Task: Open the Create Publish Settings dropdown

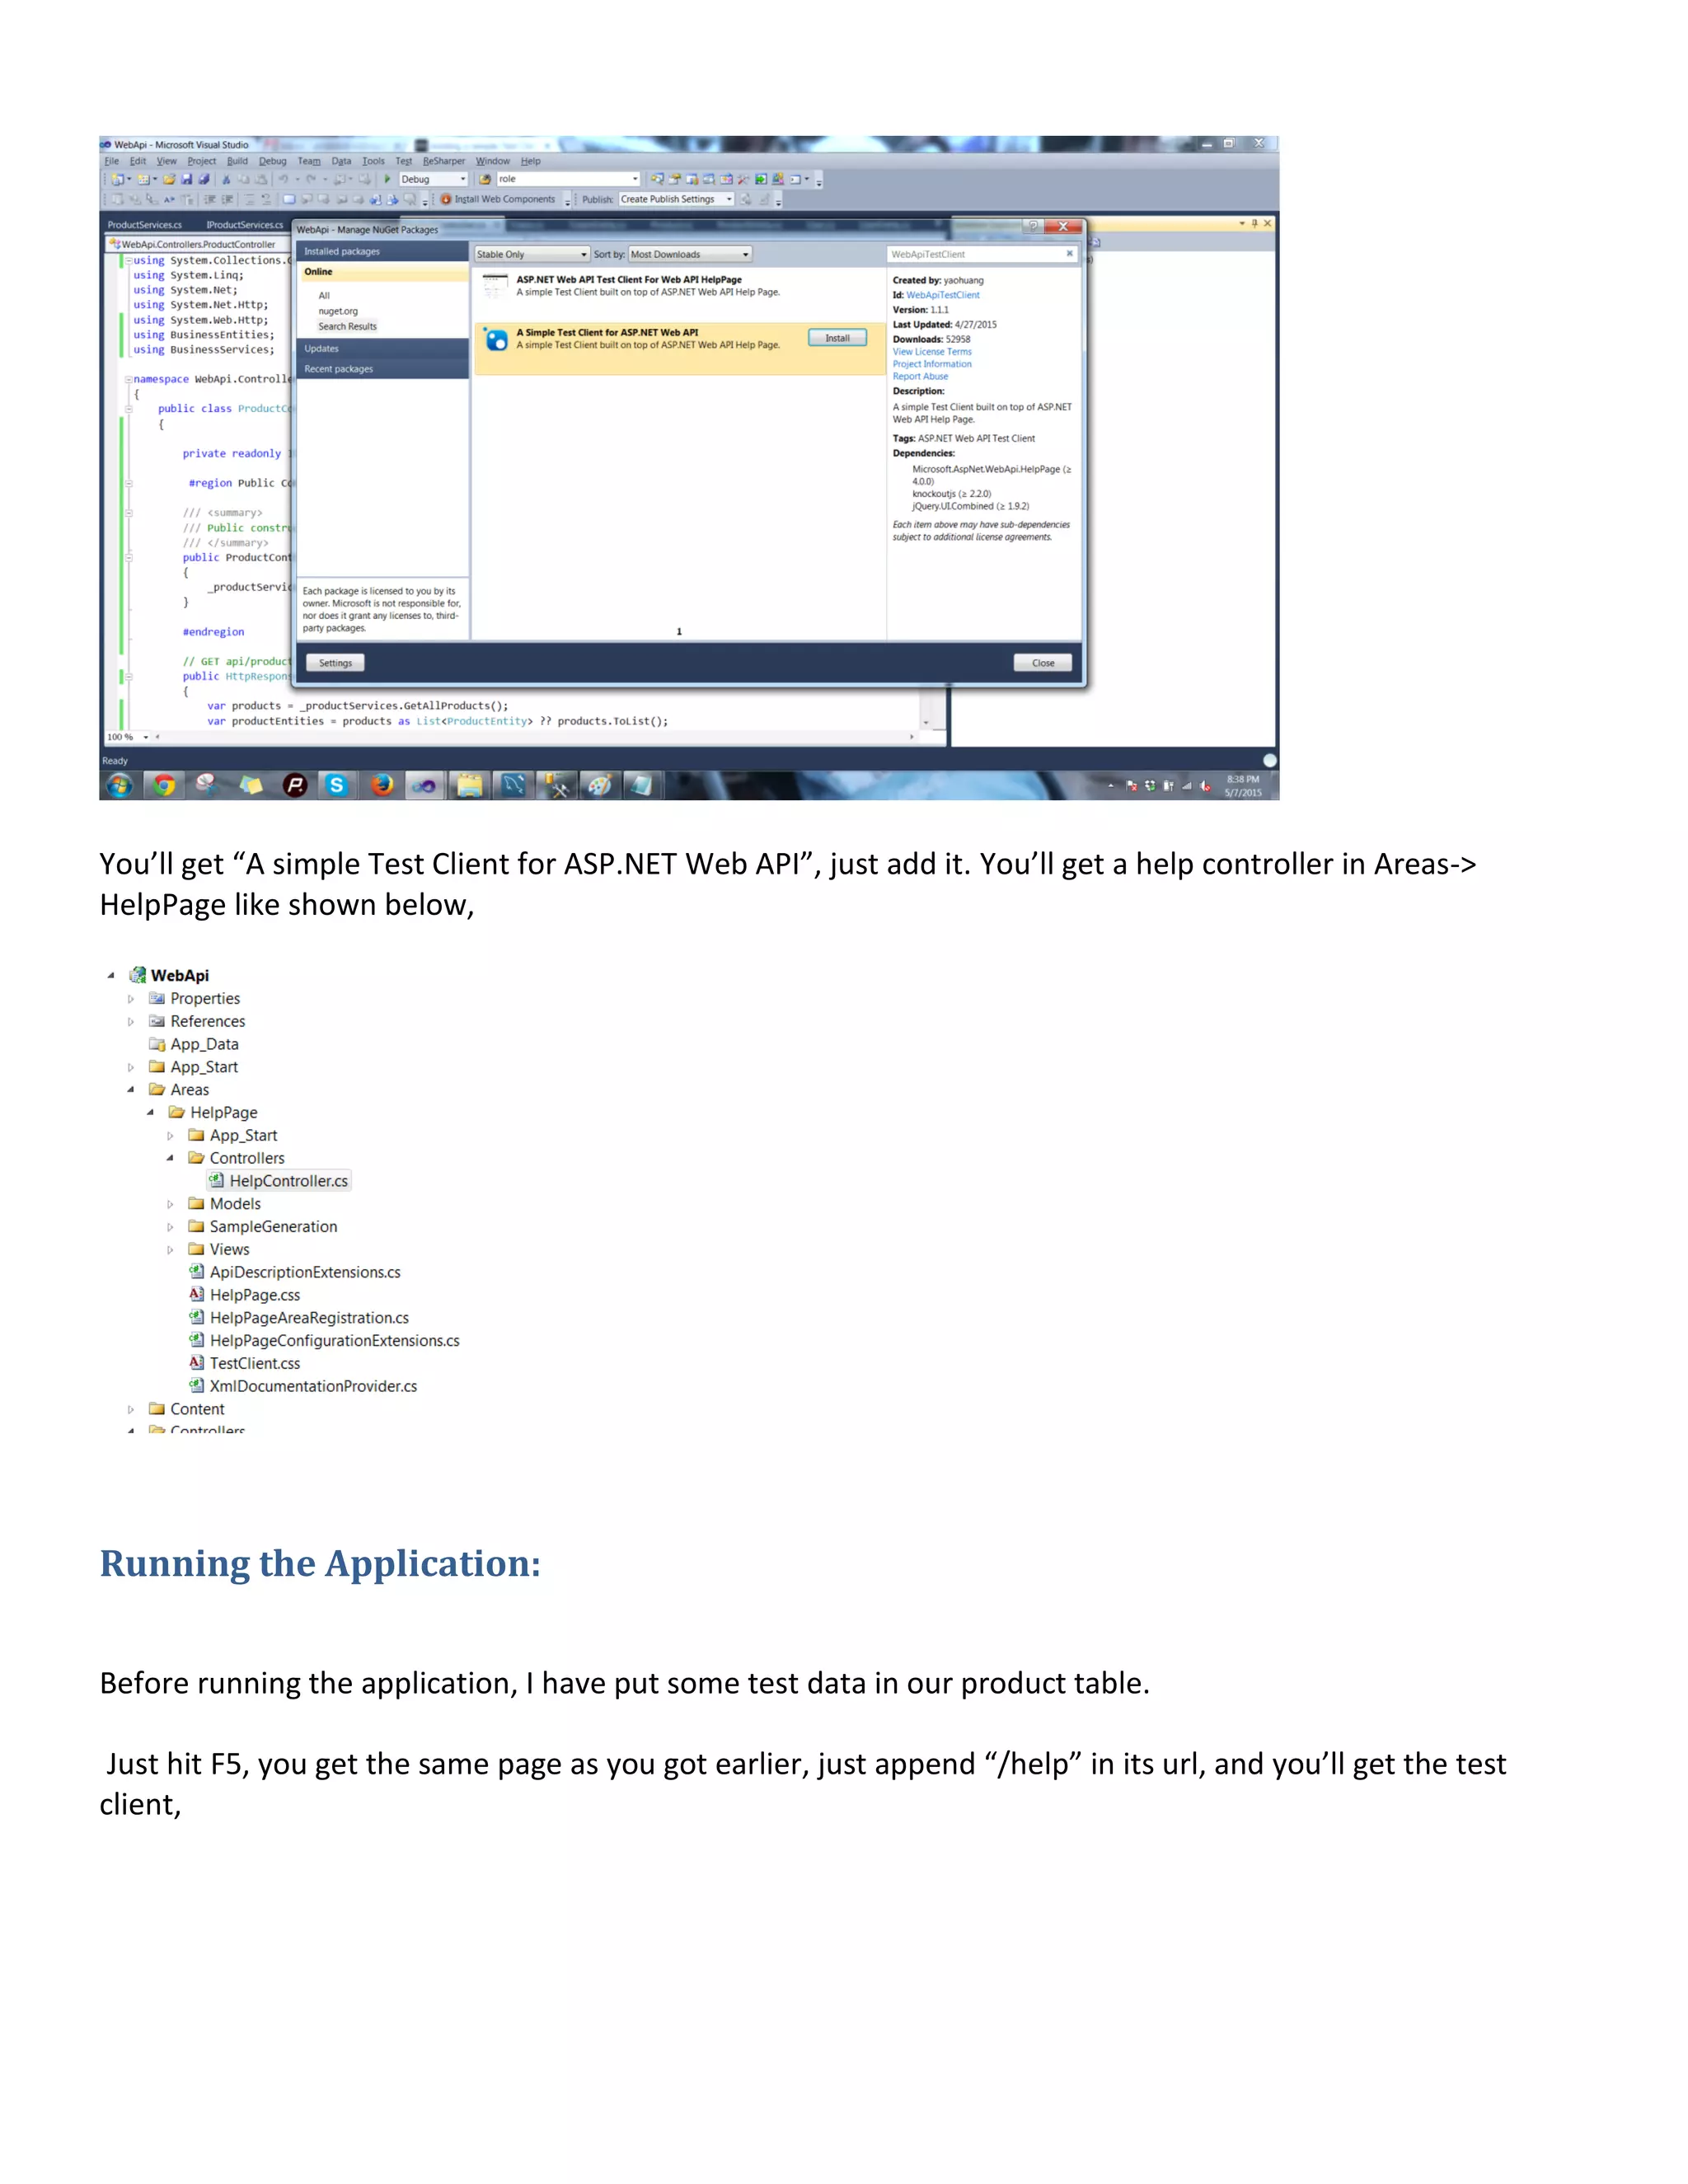Action: pyautogui.click(x=729, y=199)
